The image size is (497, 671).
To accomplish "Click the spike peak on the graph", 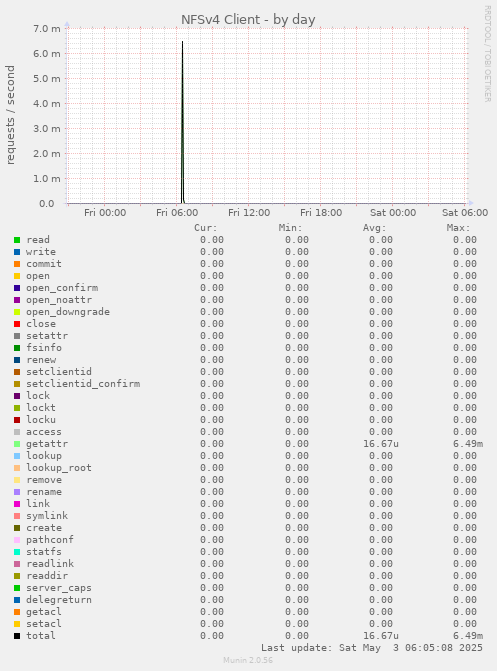I will point(182,42).
